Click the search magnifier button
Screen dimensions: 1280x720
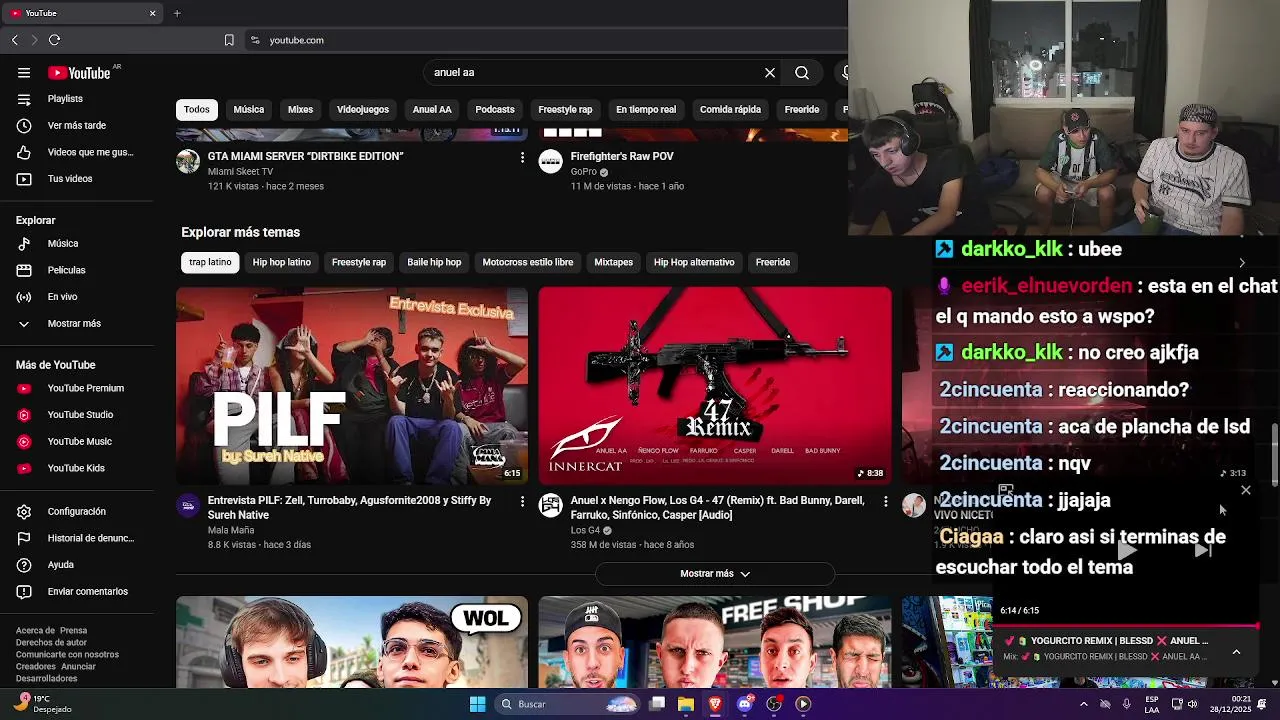tap(802, 73)
